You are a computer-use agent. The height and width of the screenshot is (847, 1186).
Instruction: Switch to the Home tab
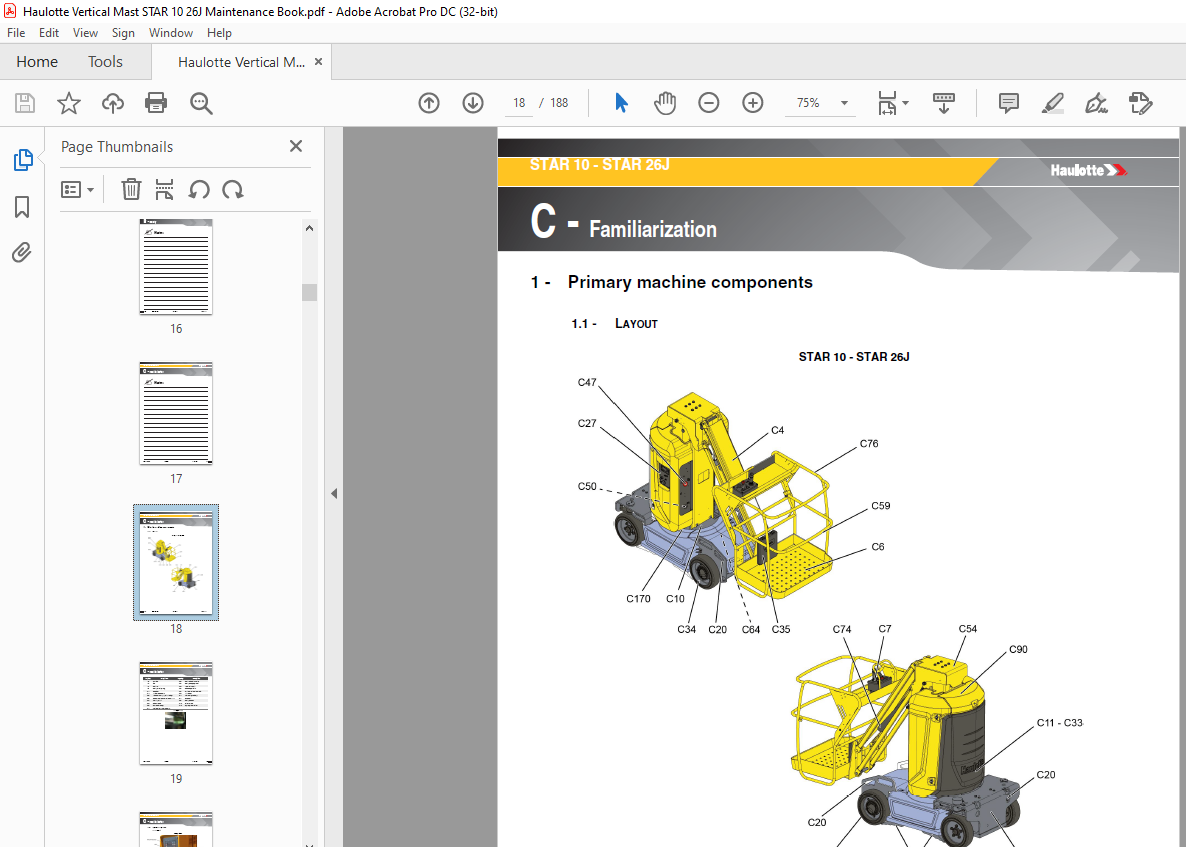point(37,62)
